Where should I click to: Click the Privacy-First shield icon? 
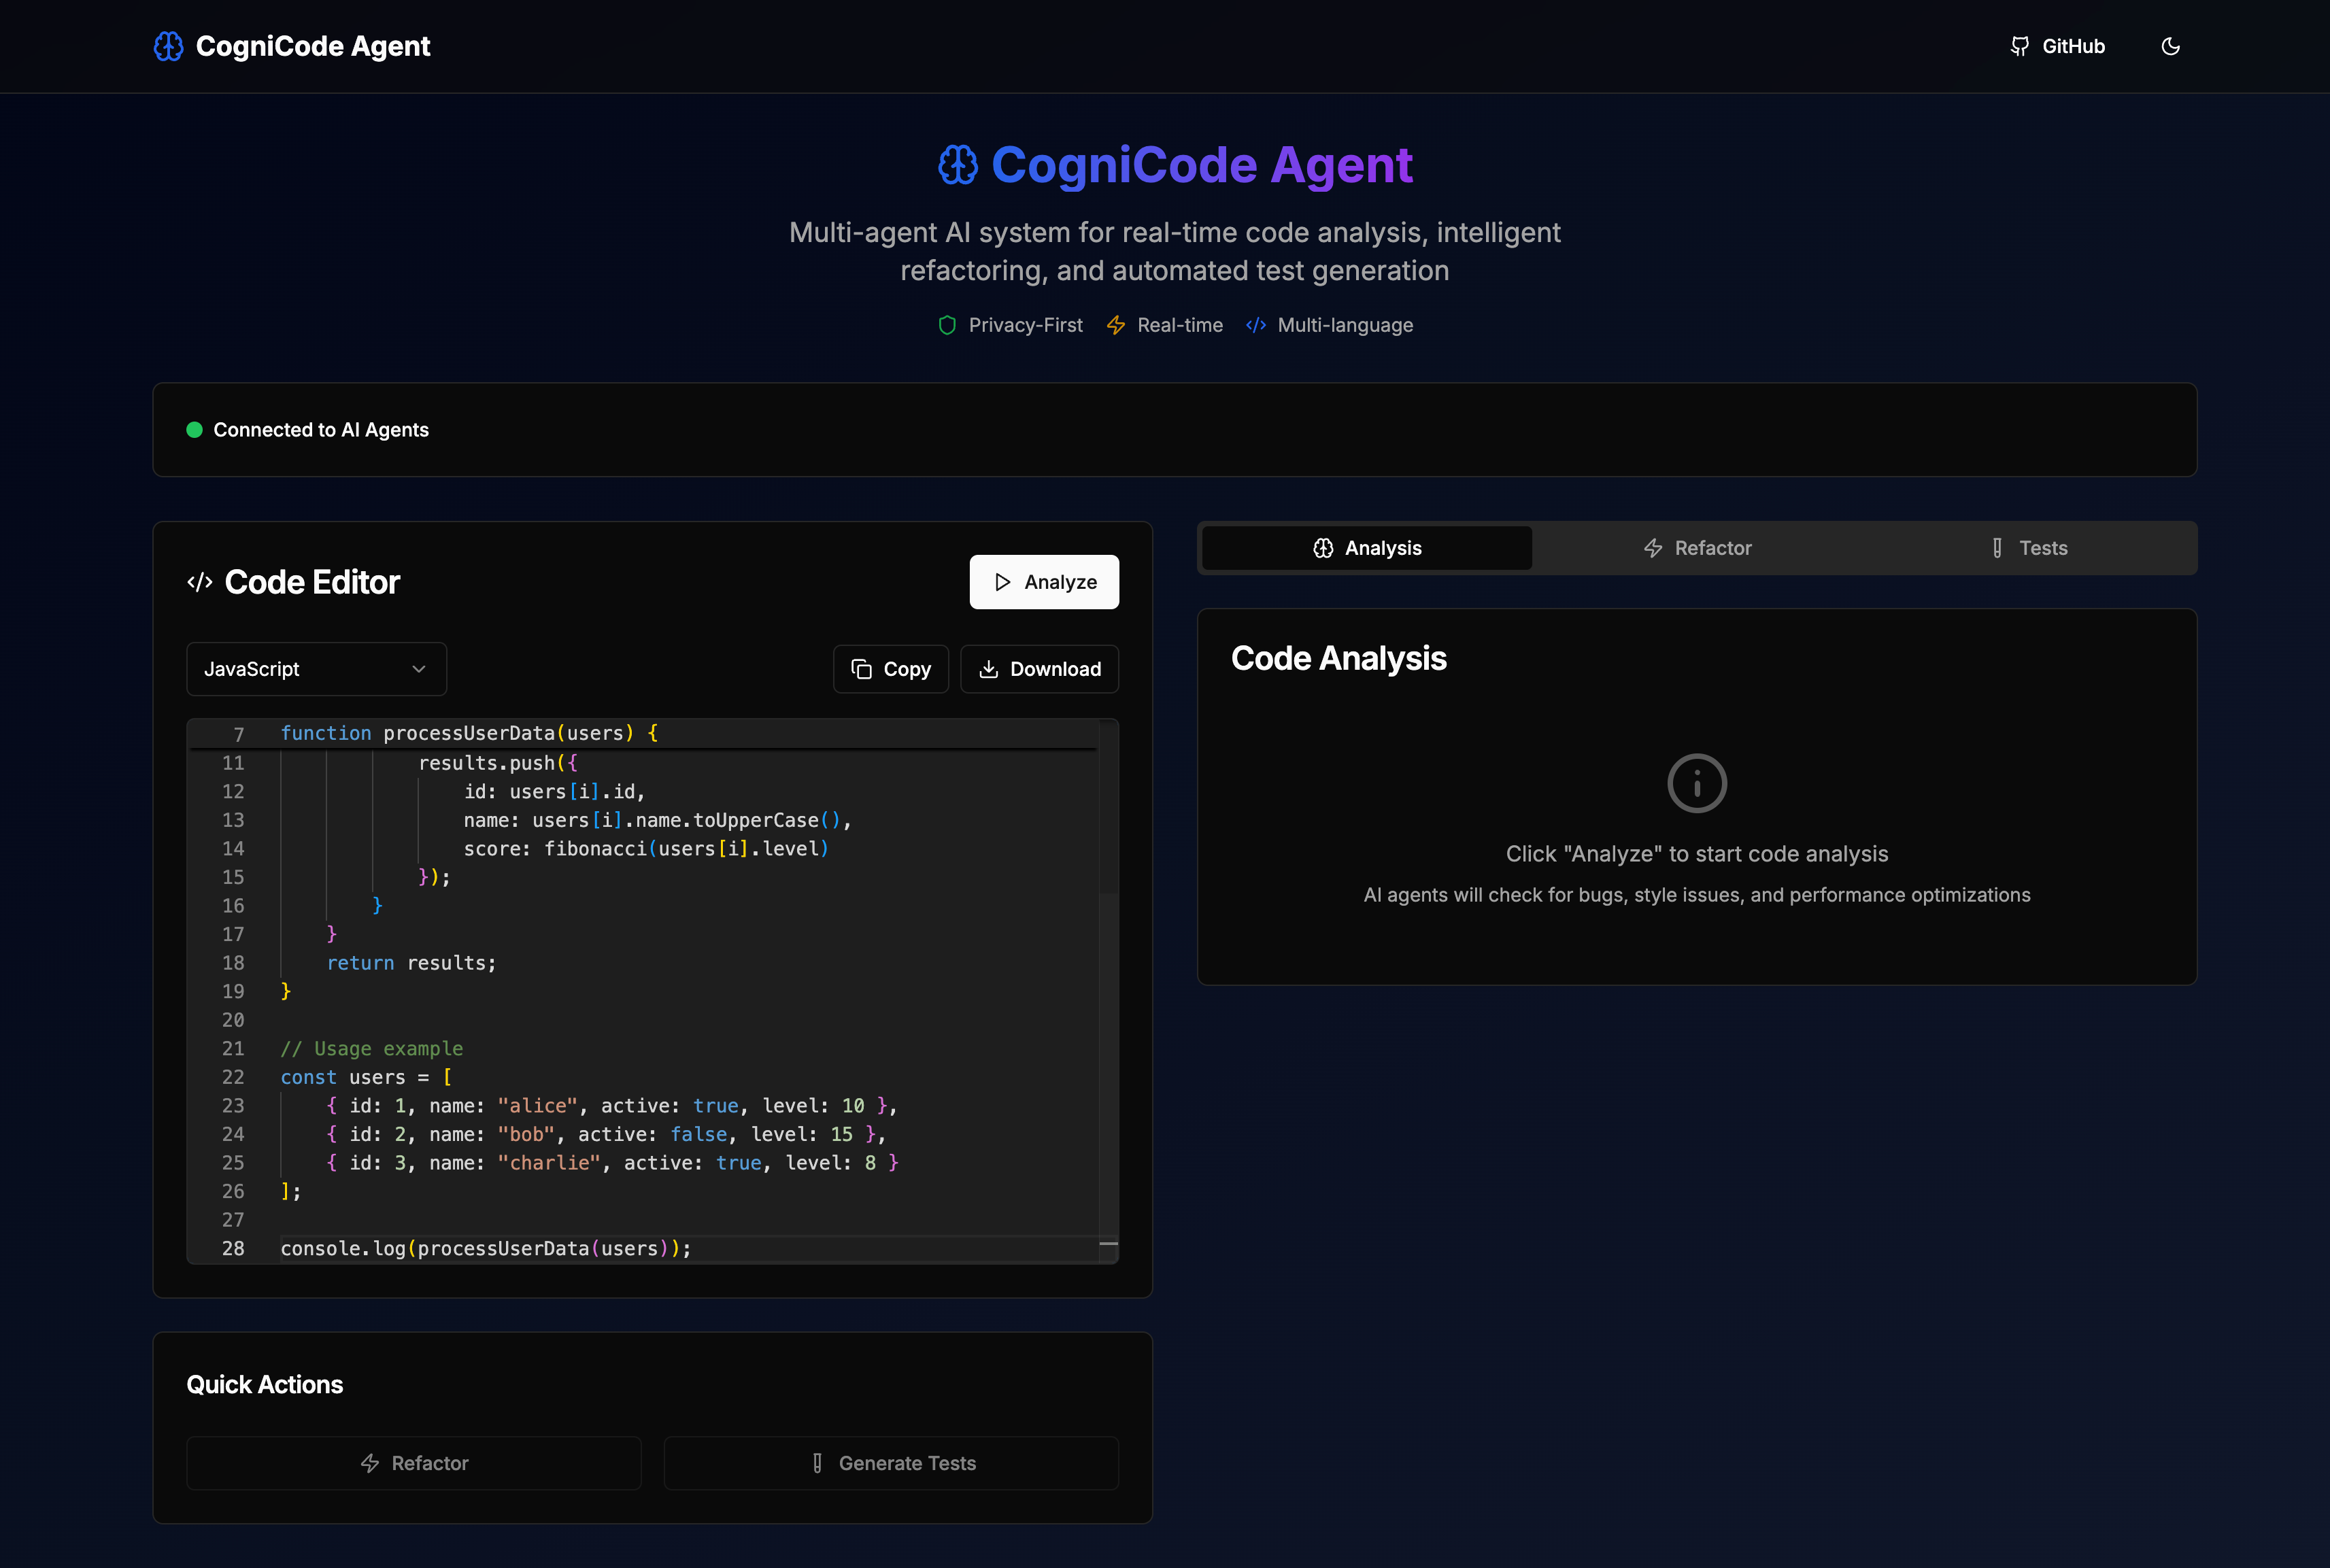coord(947,325)
